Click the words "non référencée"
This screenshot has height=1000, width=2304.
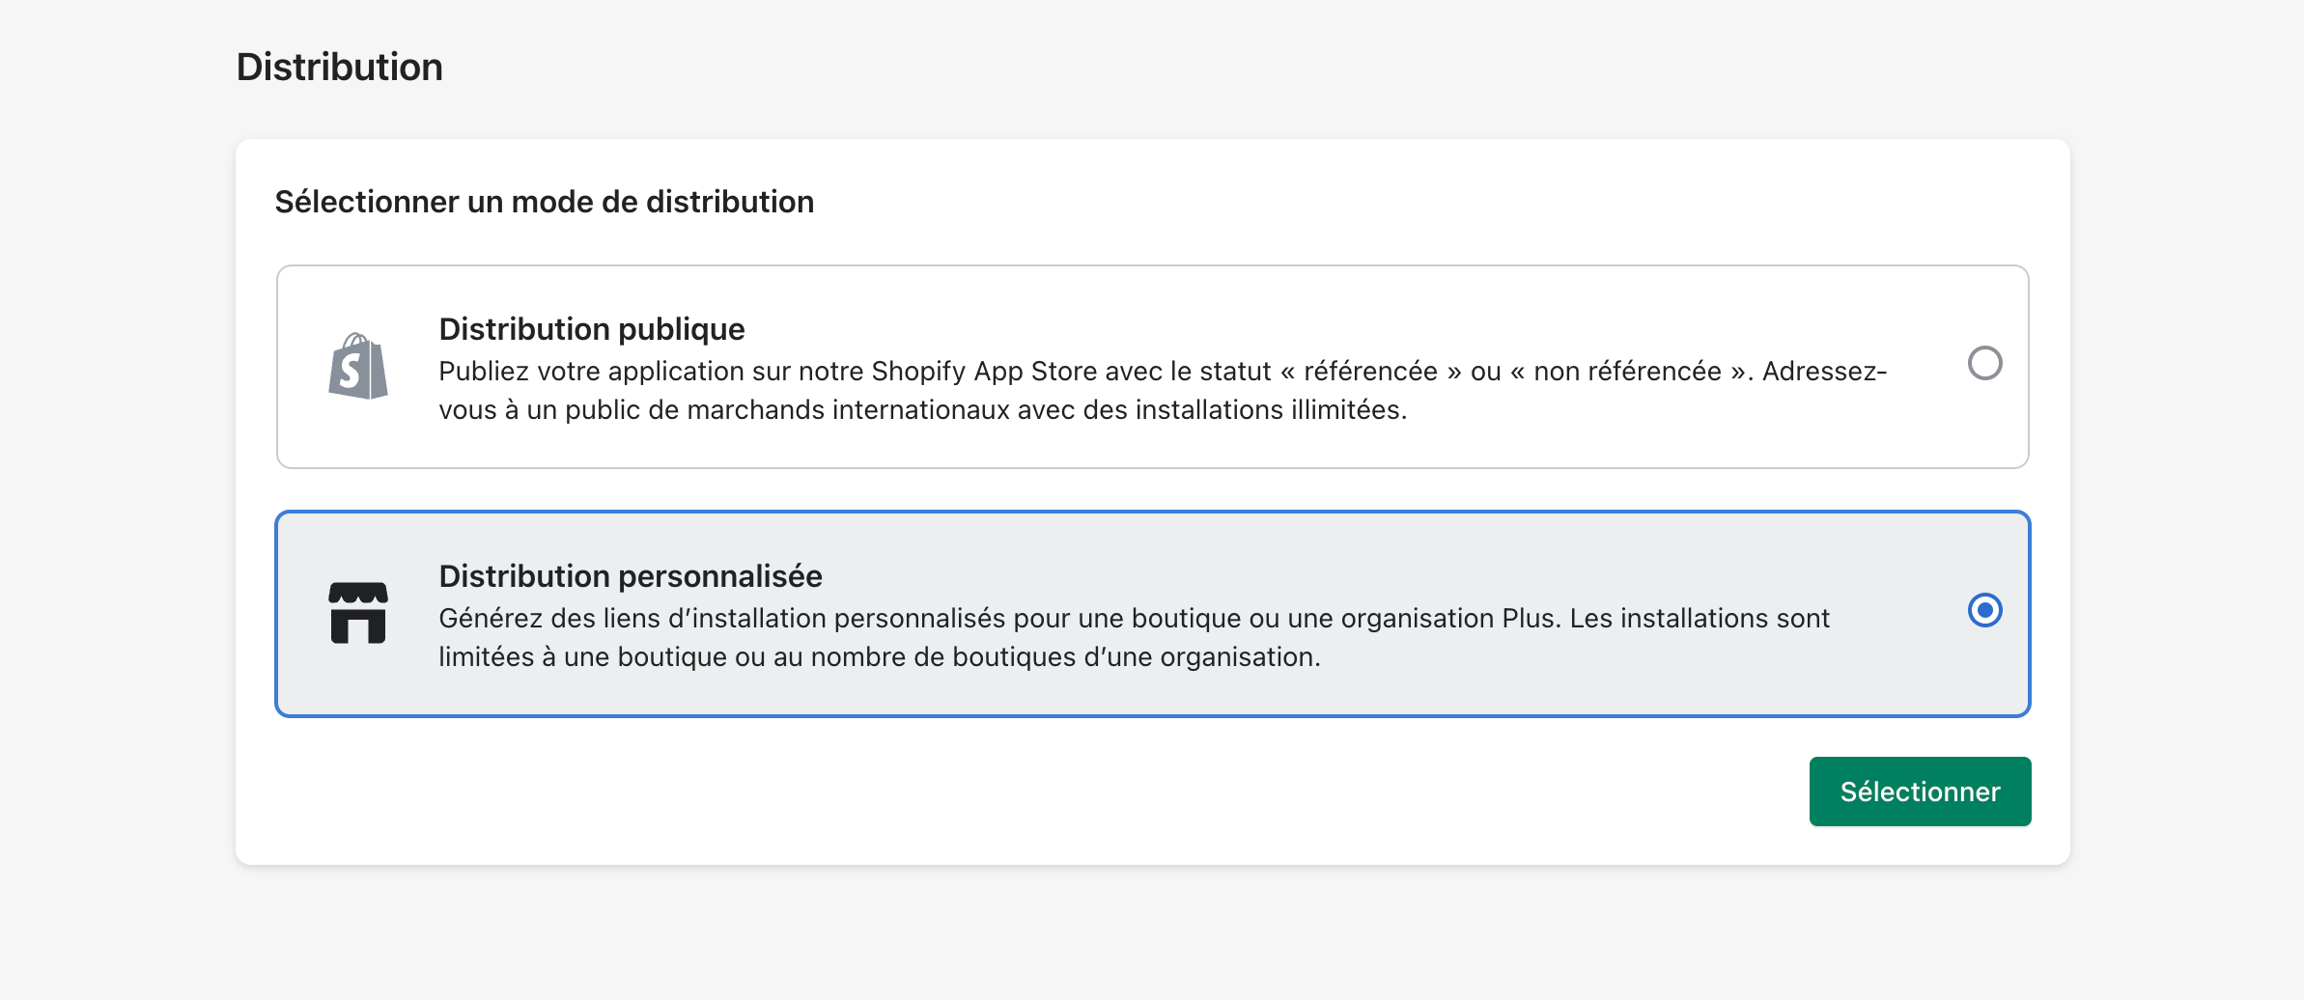tap(1627, 371)
